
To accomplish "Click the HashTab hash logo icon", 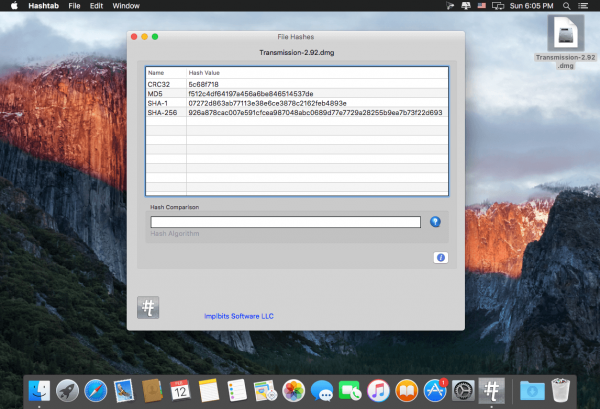I will click(148, 307).
